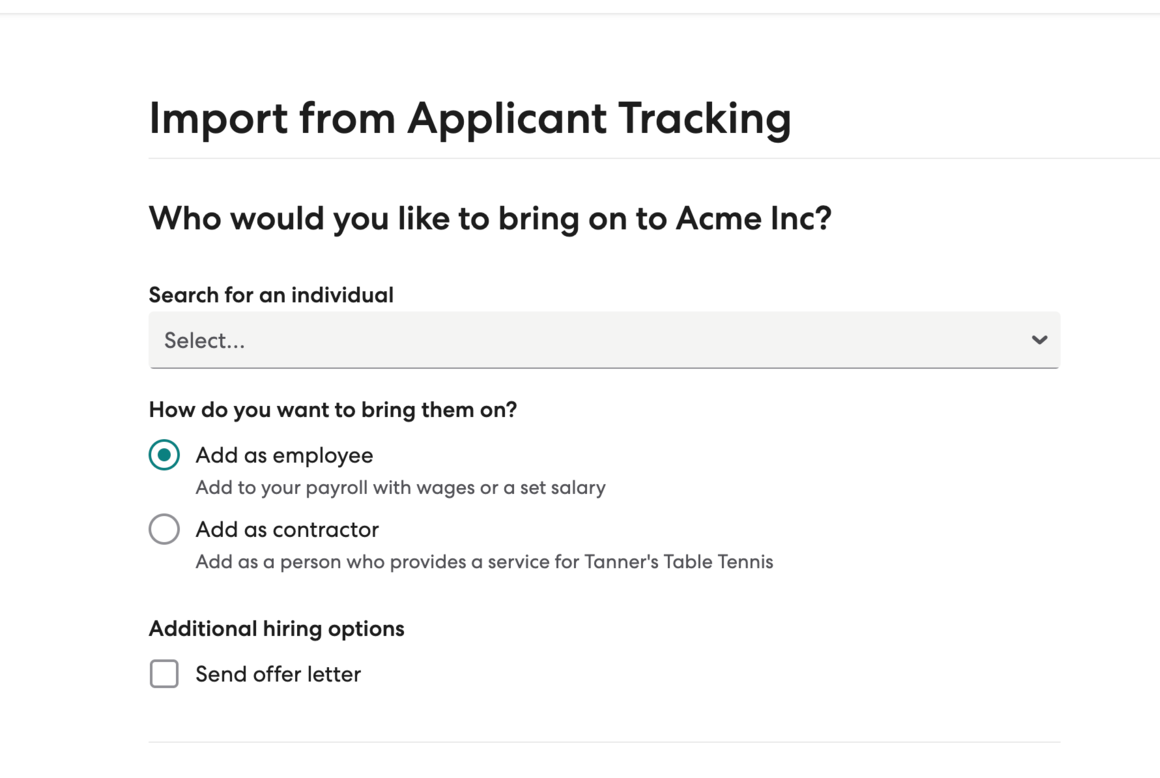The width and height of the screenshot is (1160, 778).
Task: Click the Add as contractor label text
Action: coord(287,530)
